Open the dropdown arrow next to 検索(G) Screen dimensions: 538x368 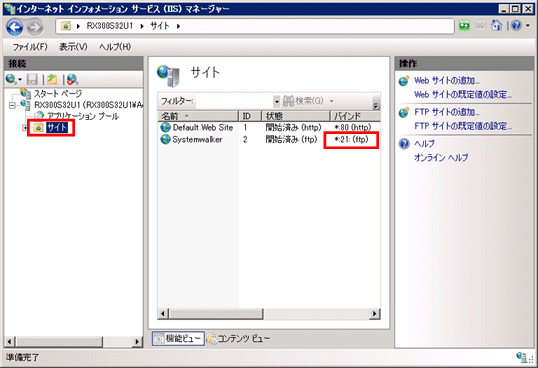tap(331, 101)
